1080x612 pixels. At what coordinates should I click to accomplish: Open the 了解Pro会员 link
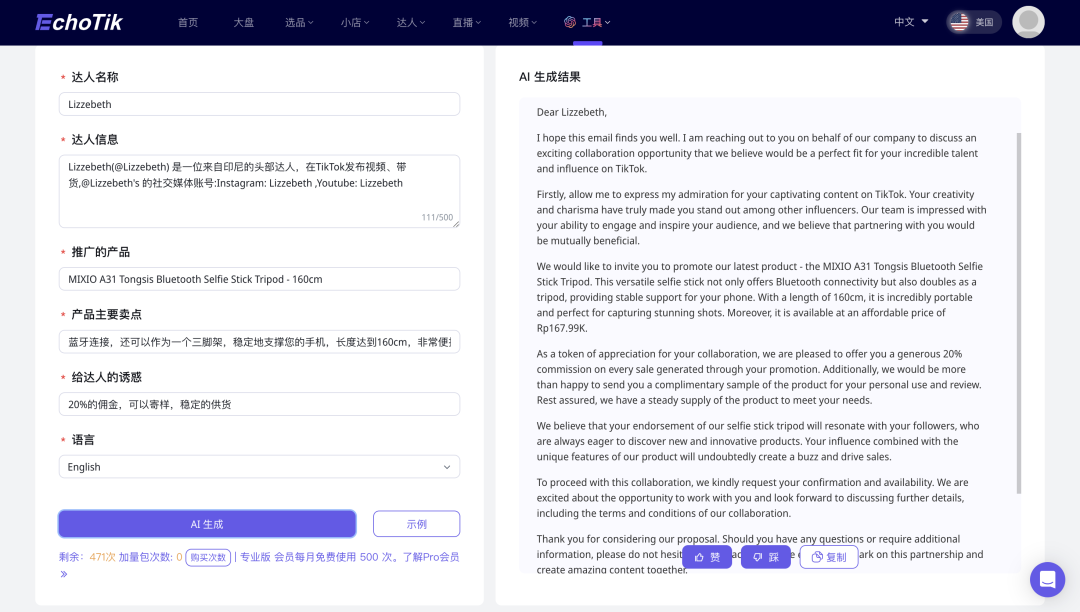(x=430, y=556)
